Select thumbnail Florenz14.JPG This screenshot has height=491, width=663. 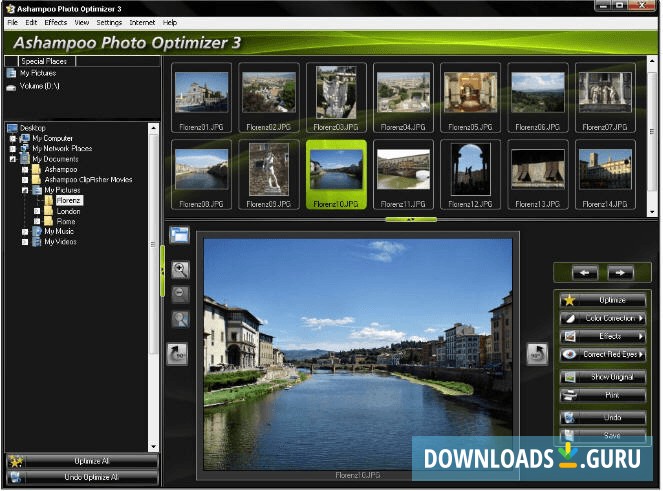605,175
